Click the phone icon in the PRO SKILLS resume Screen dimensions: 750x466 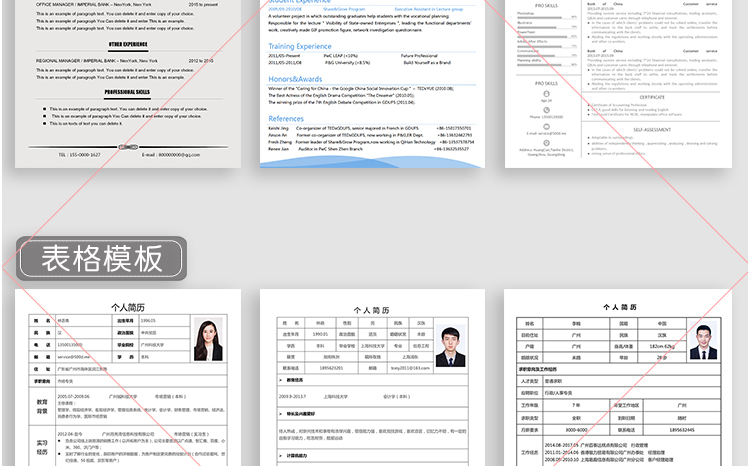546,110
